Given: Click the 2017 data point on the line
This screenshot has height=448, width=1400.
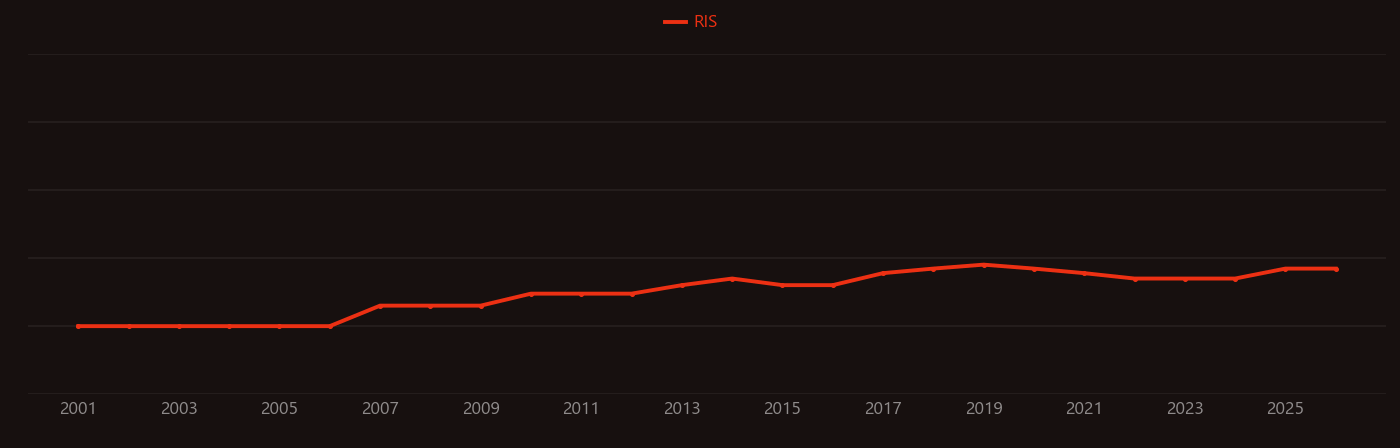Looking at the screenshot, I should coord(883,273).
